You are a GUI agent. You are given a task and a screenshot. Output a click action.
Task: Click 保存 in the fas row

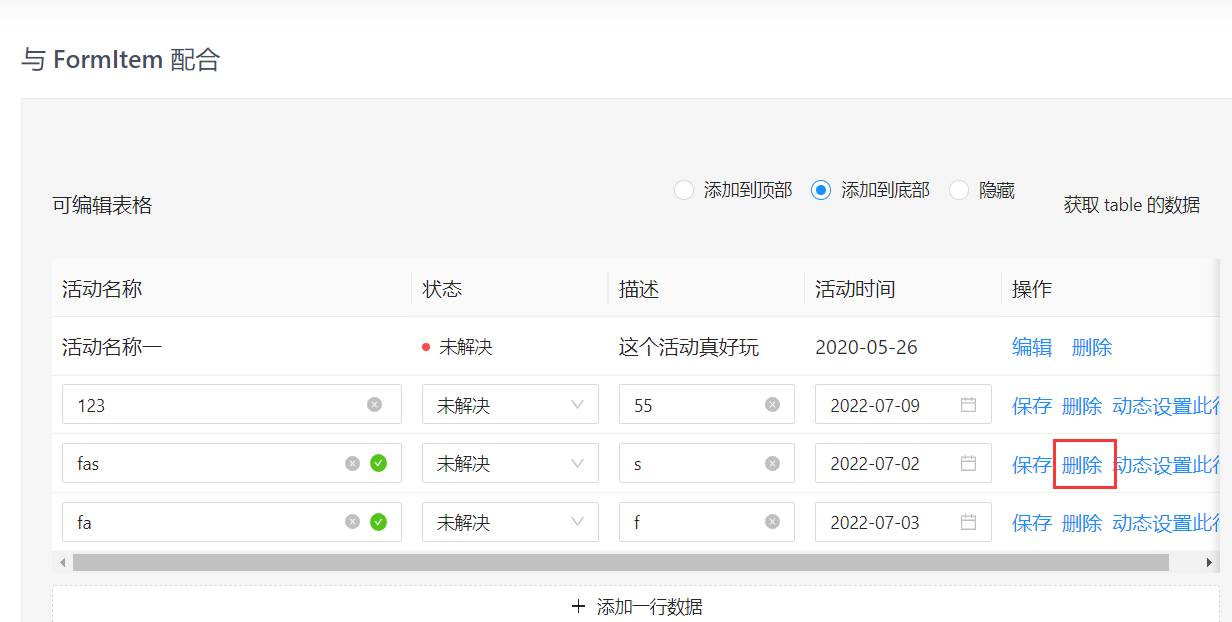pyautogui.click(x=1032, y=464)
